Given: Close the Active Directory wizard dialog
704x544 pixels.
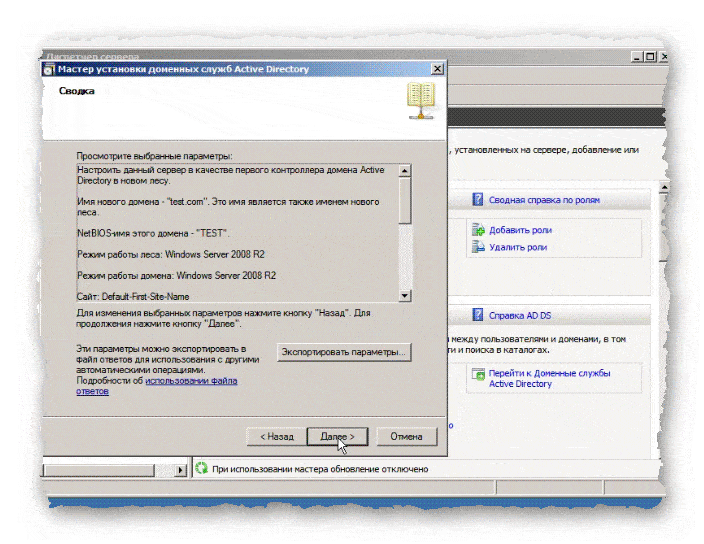Looking at the screenshot, I should [437, 69].
